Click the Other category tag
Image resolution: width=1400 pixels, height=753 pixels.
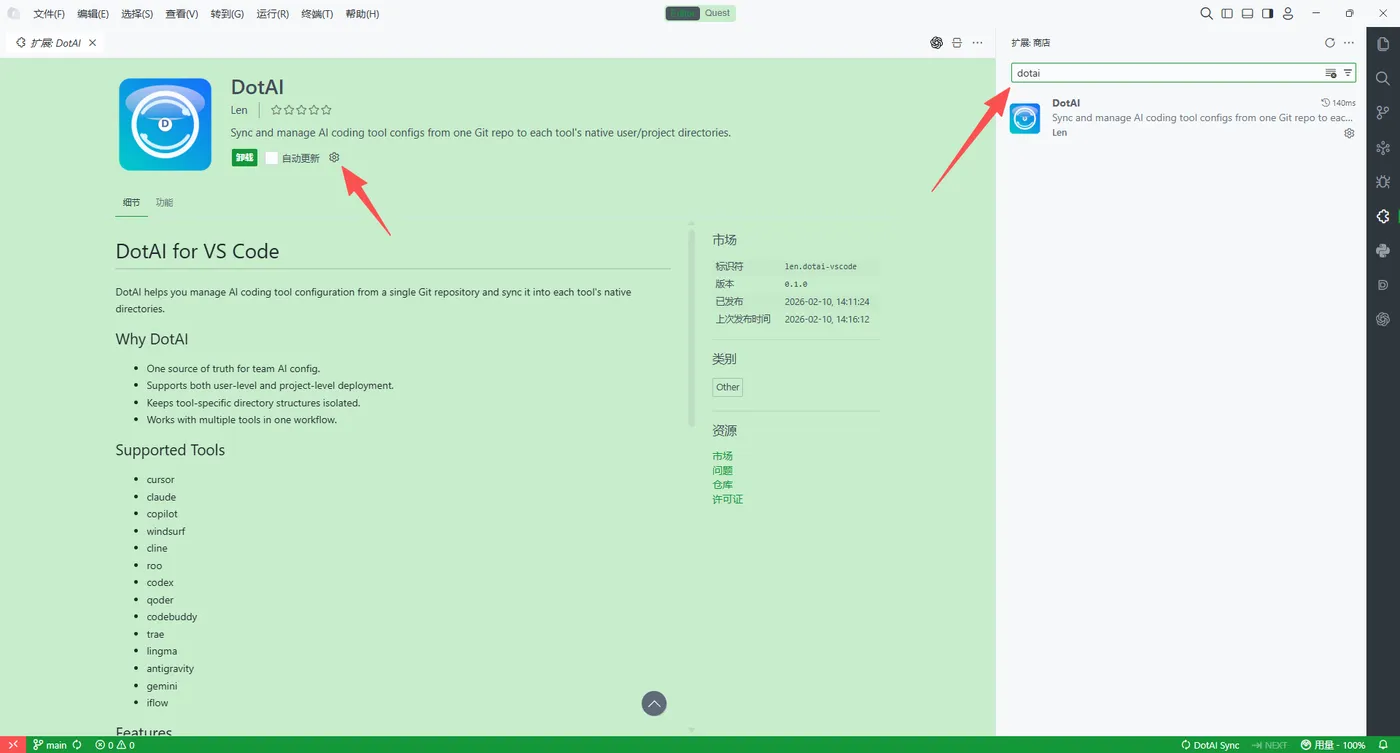tap(728, 387)
